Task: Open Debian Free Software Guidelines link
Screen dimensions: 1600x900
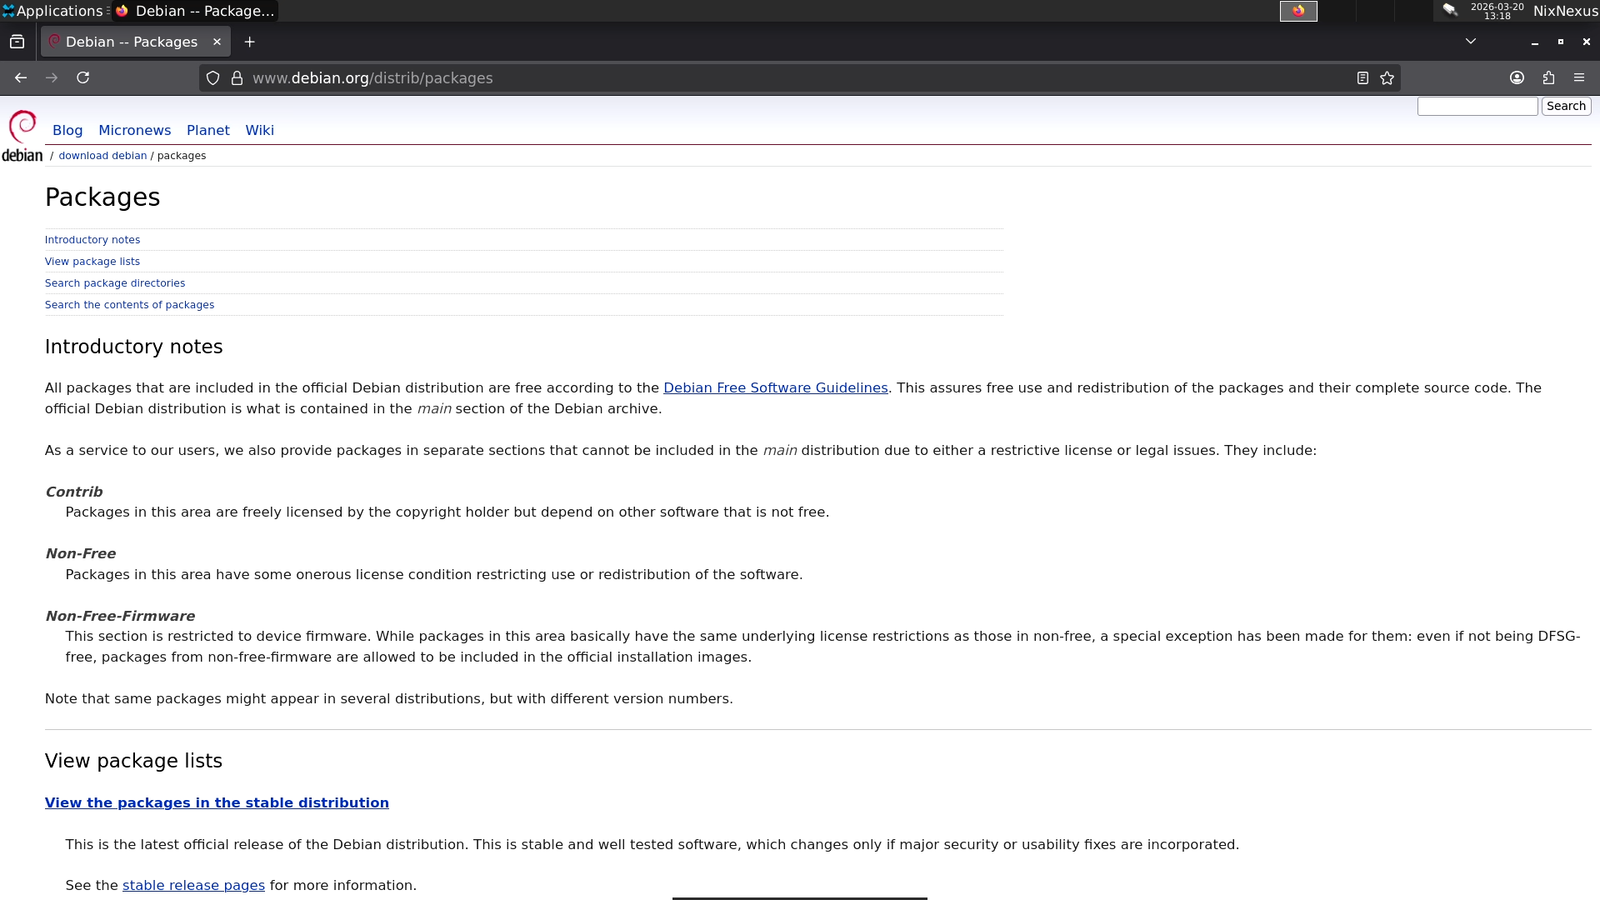Action: 775,388
